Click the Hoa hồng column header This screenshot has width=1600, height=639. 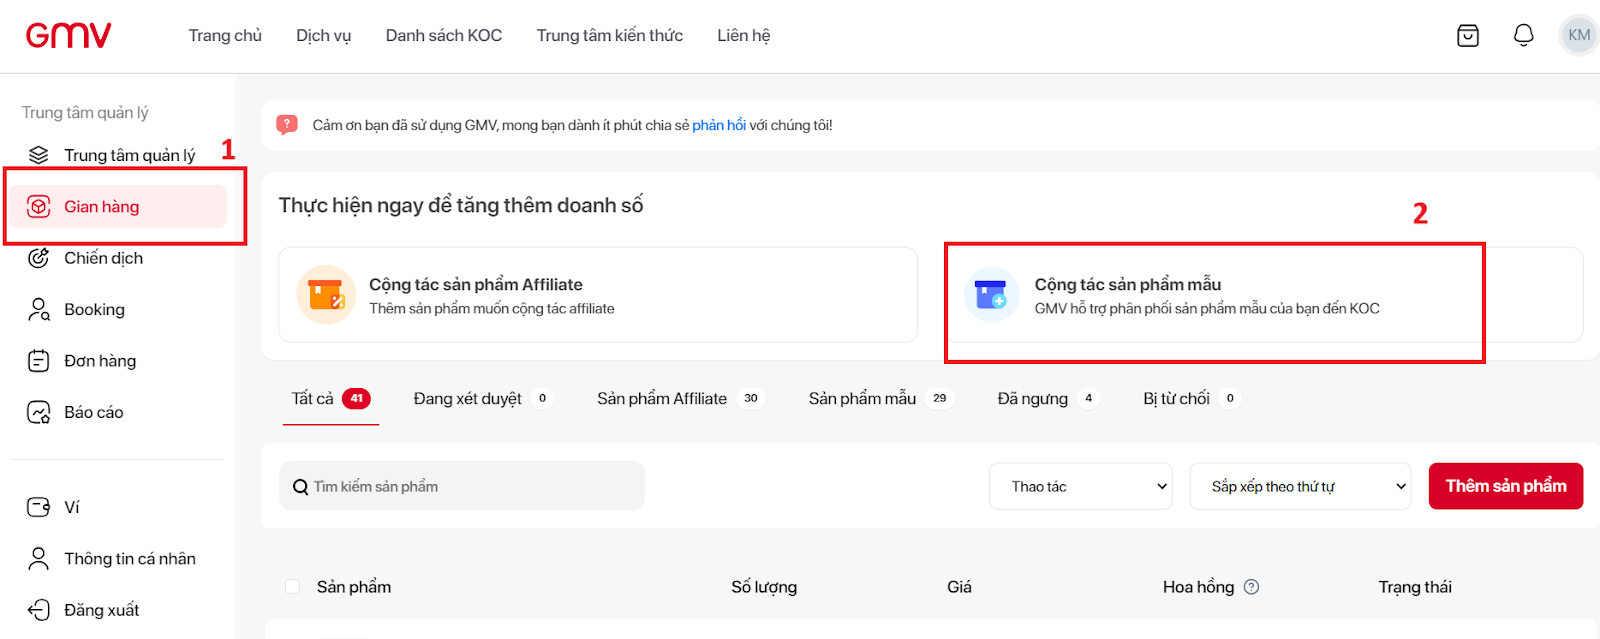[1198, 587]
